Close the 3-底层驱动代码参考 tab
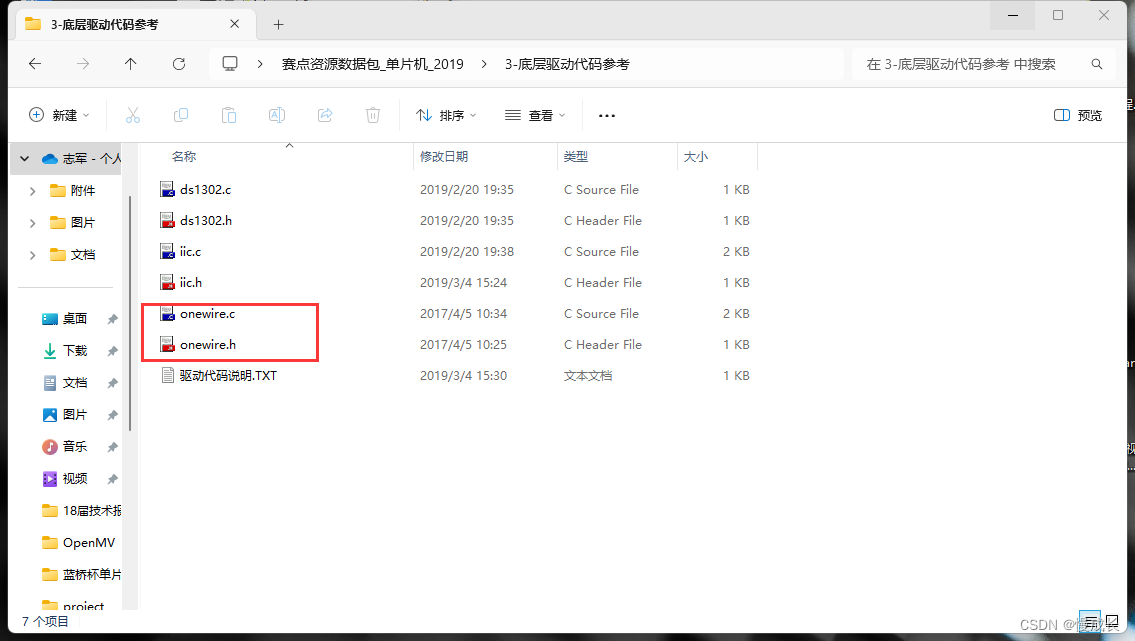The width and height of the screenshot is (1135, 641). (235, 24)
